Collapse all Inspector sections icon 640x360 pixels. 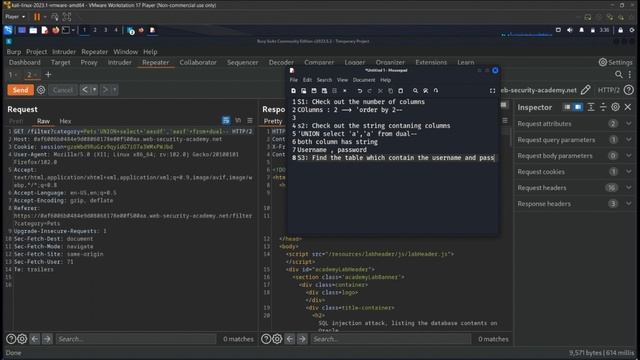click(x=603, y=107)
